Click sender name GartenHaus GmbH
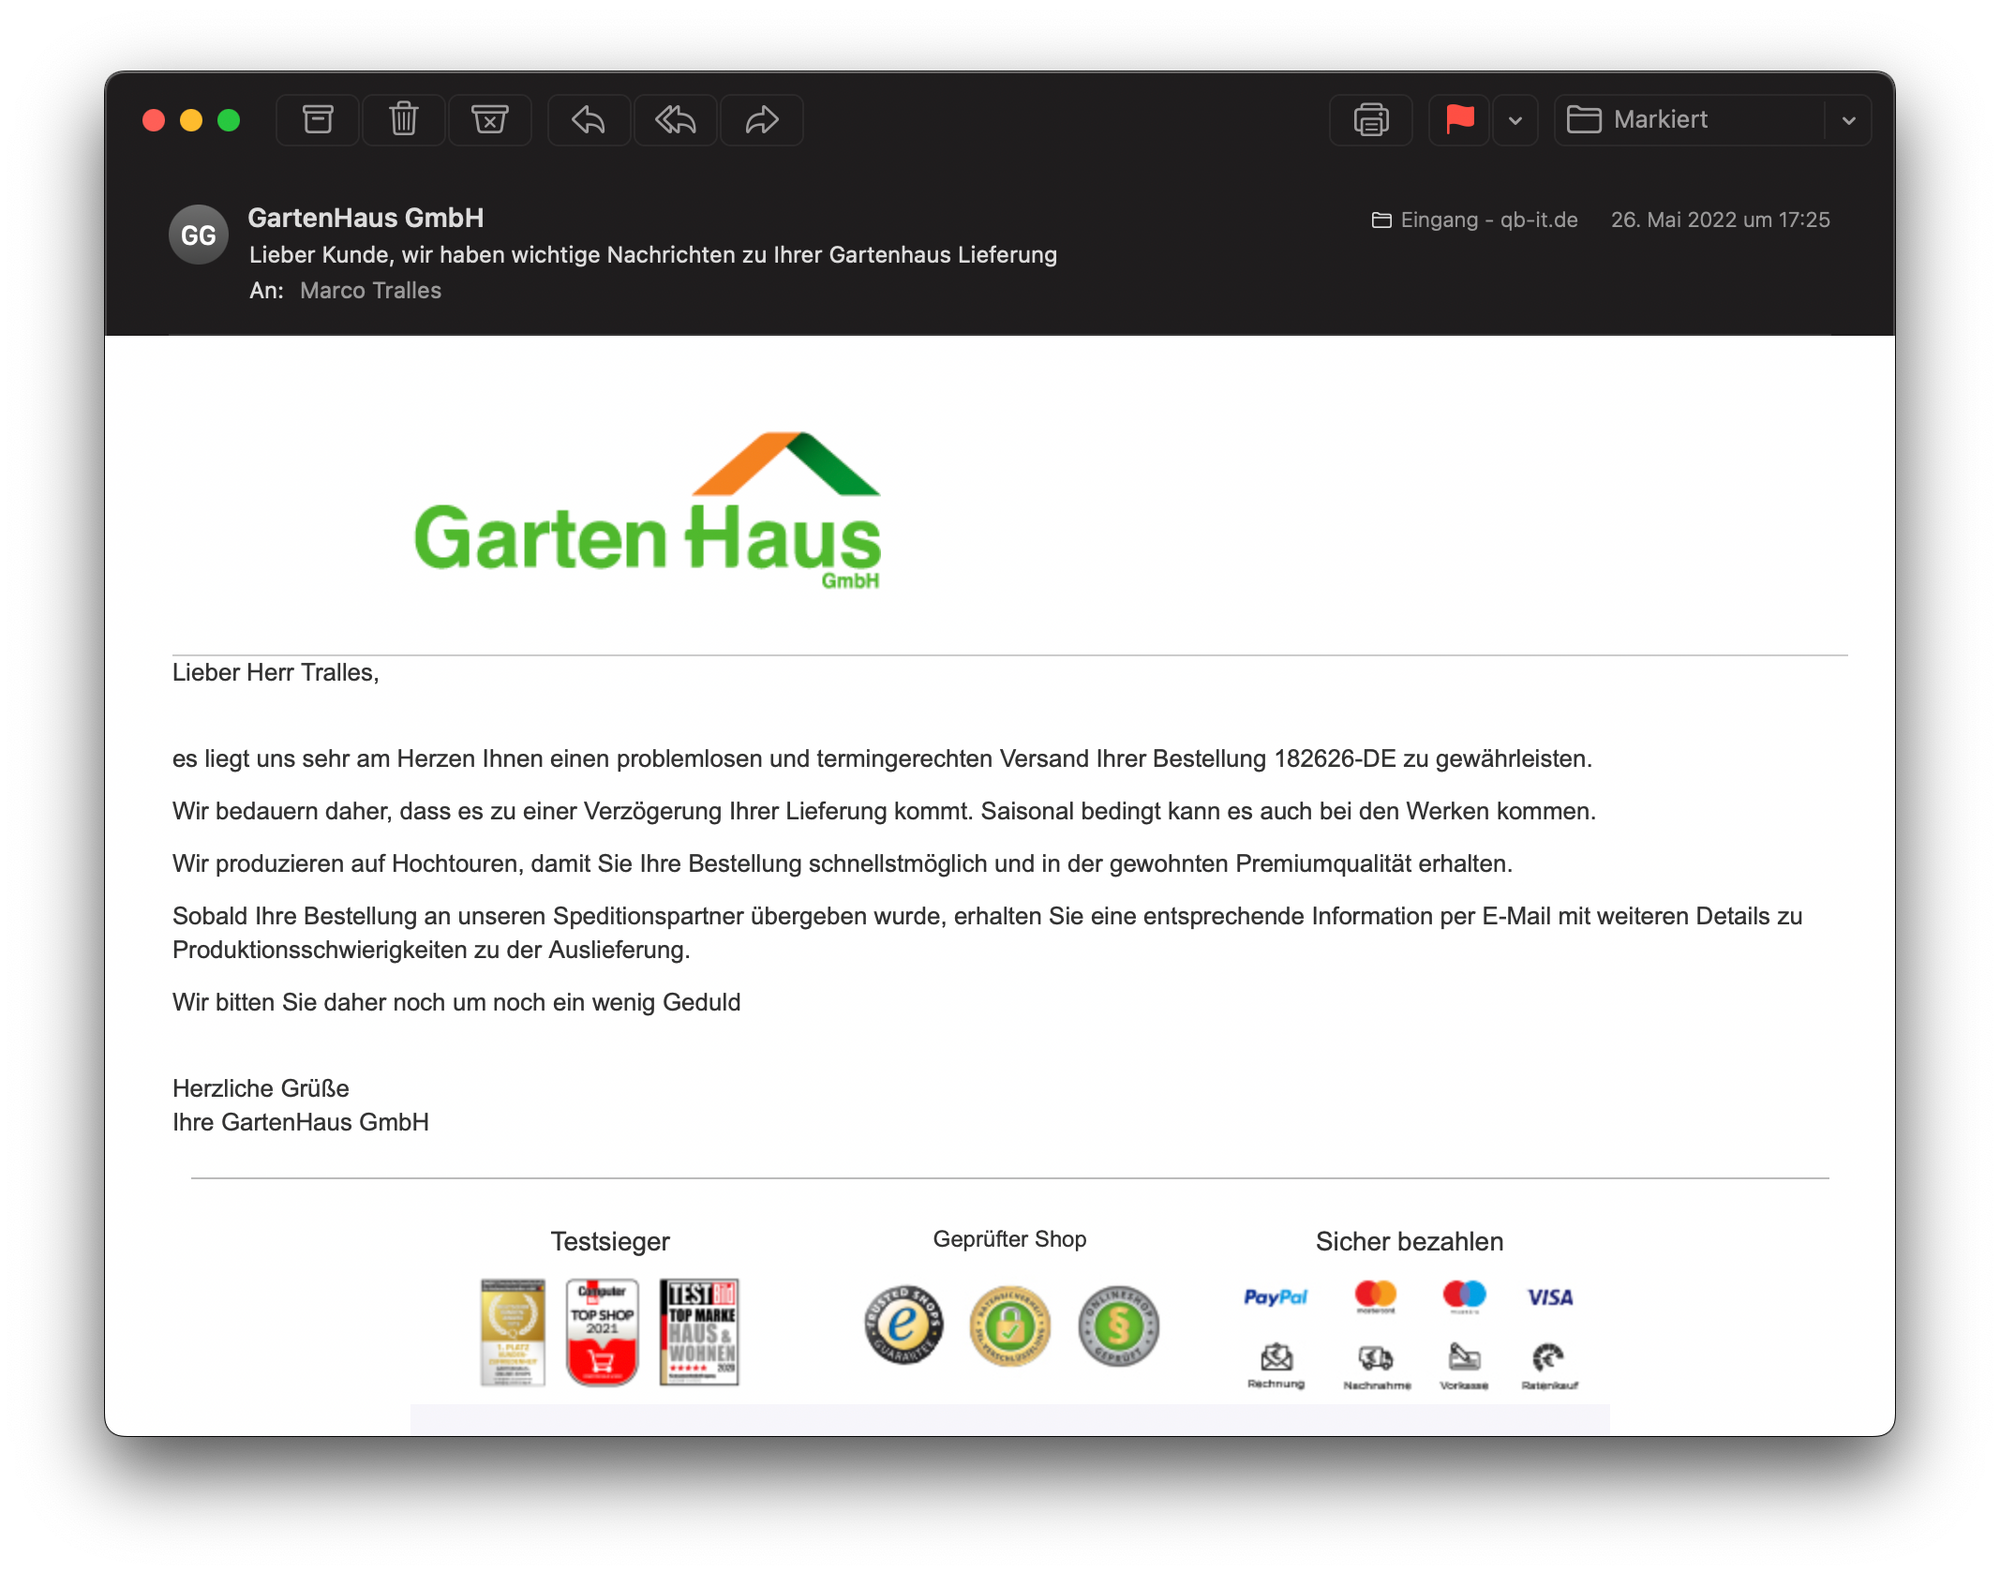This screenshot has height=1575, width=2000. [x=366, y=217]
